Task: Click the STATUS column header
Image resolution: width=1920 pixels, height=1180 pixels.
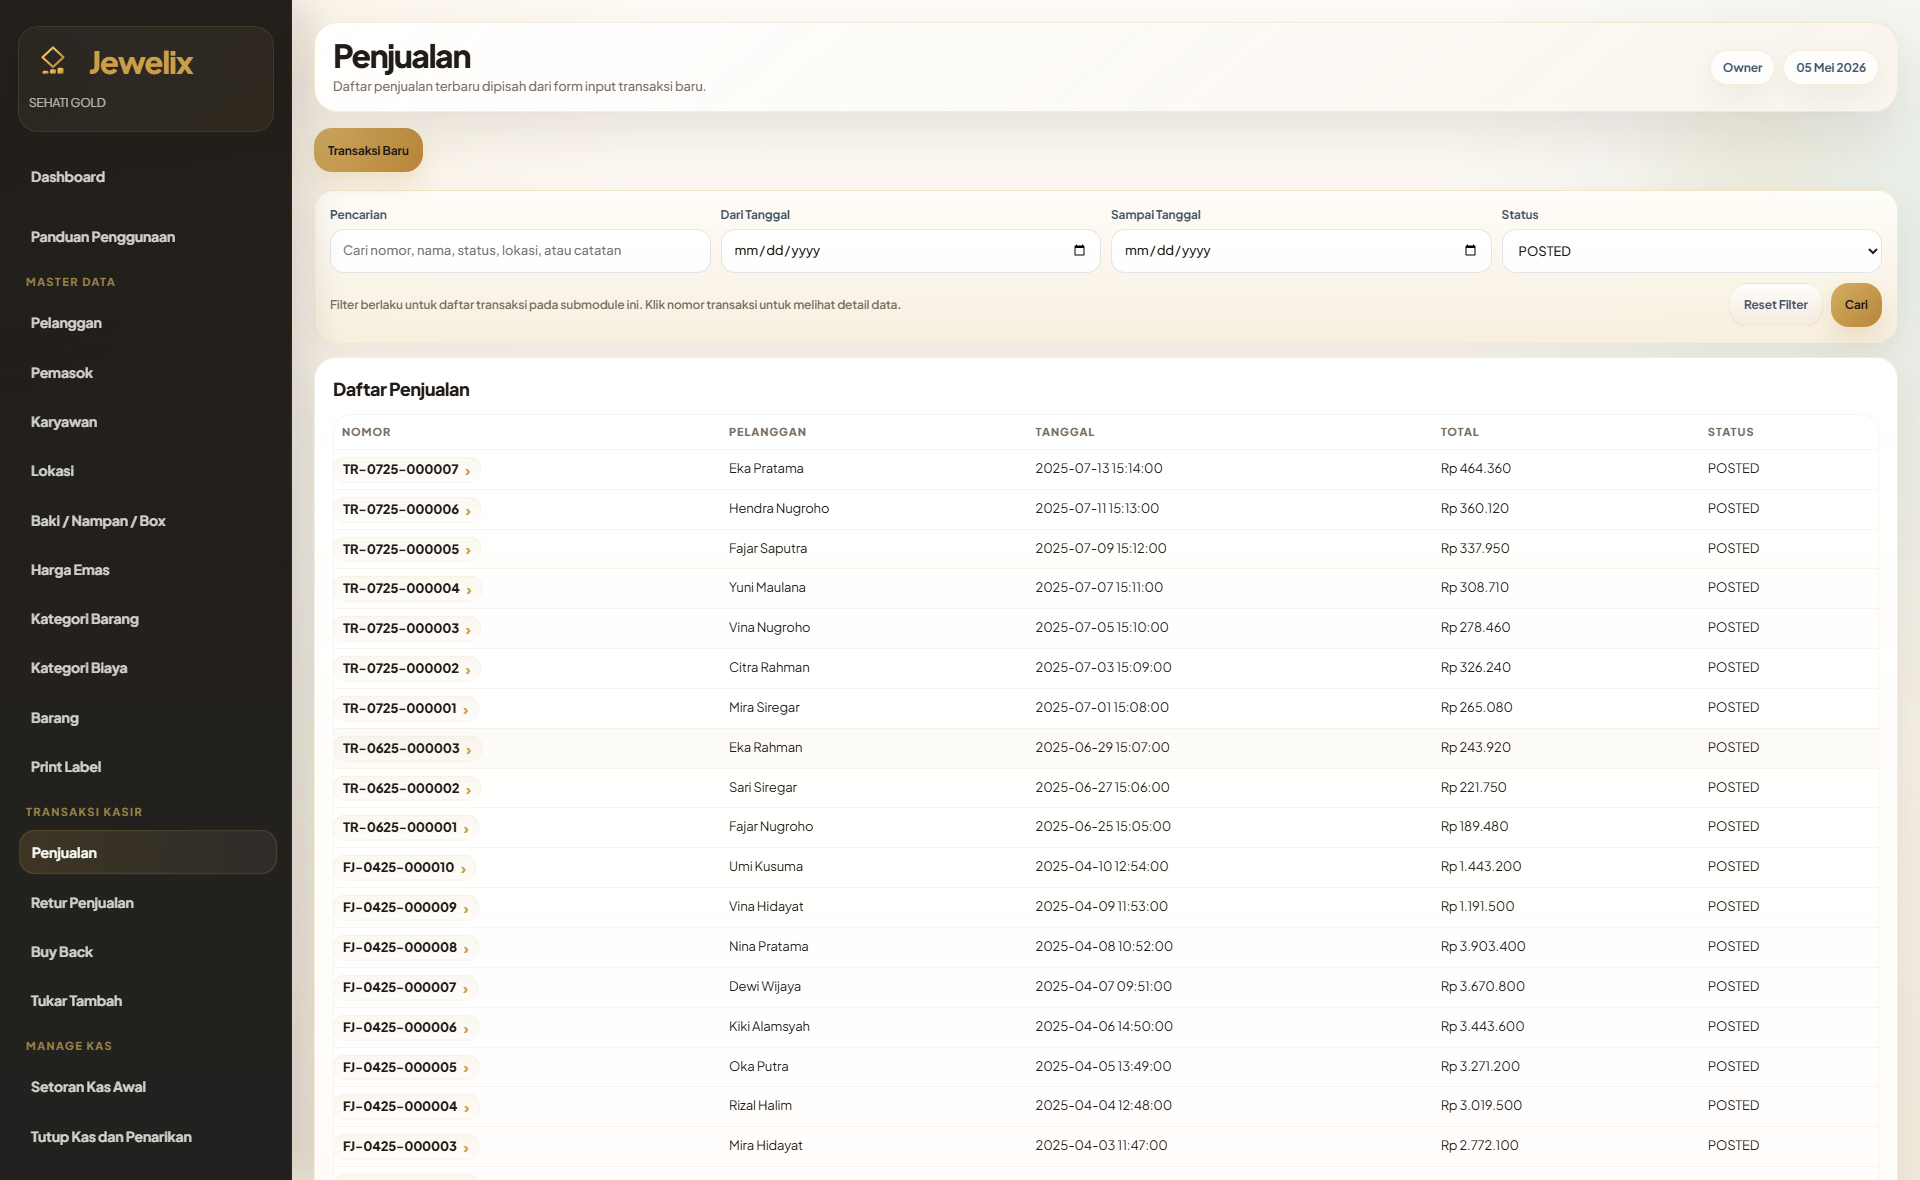Action: click(x=1730, y=432)
